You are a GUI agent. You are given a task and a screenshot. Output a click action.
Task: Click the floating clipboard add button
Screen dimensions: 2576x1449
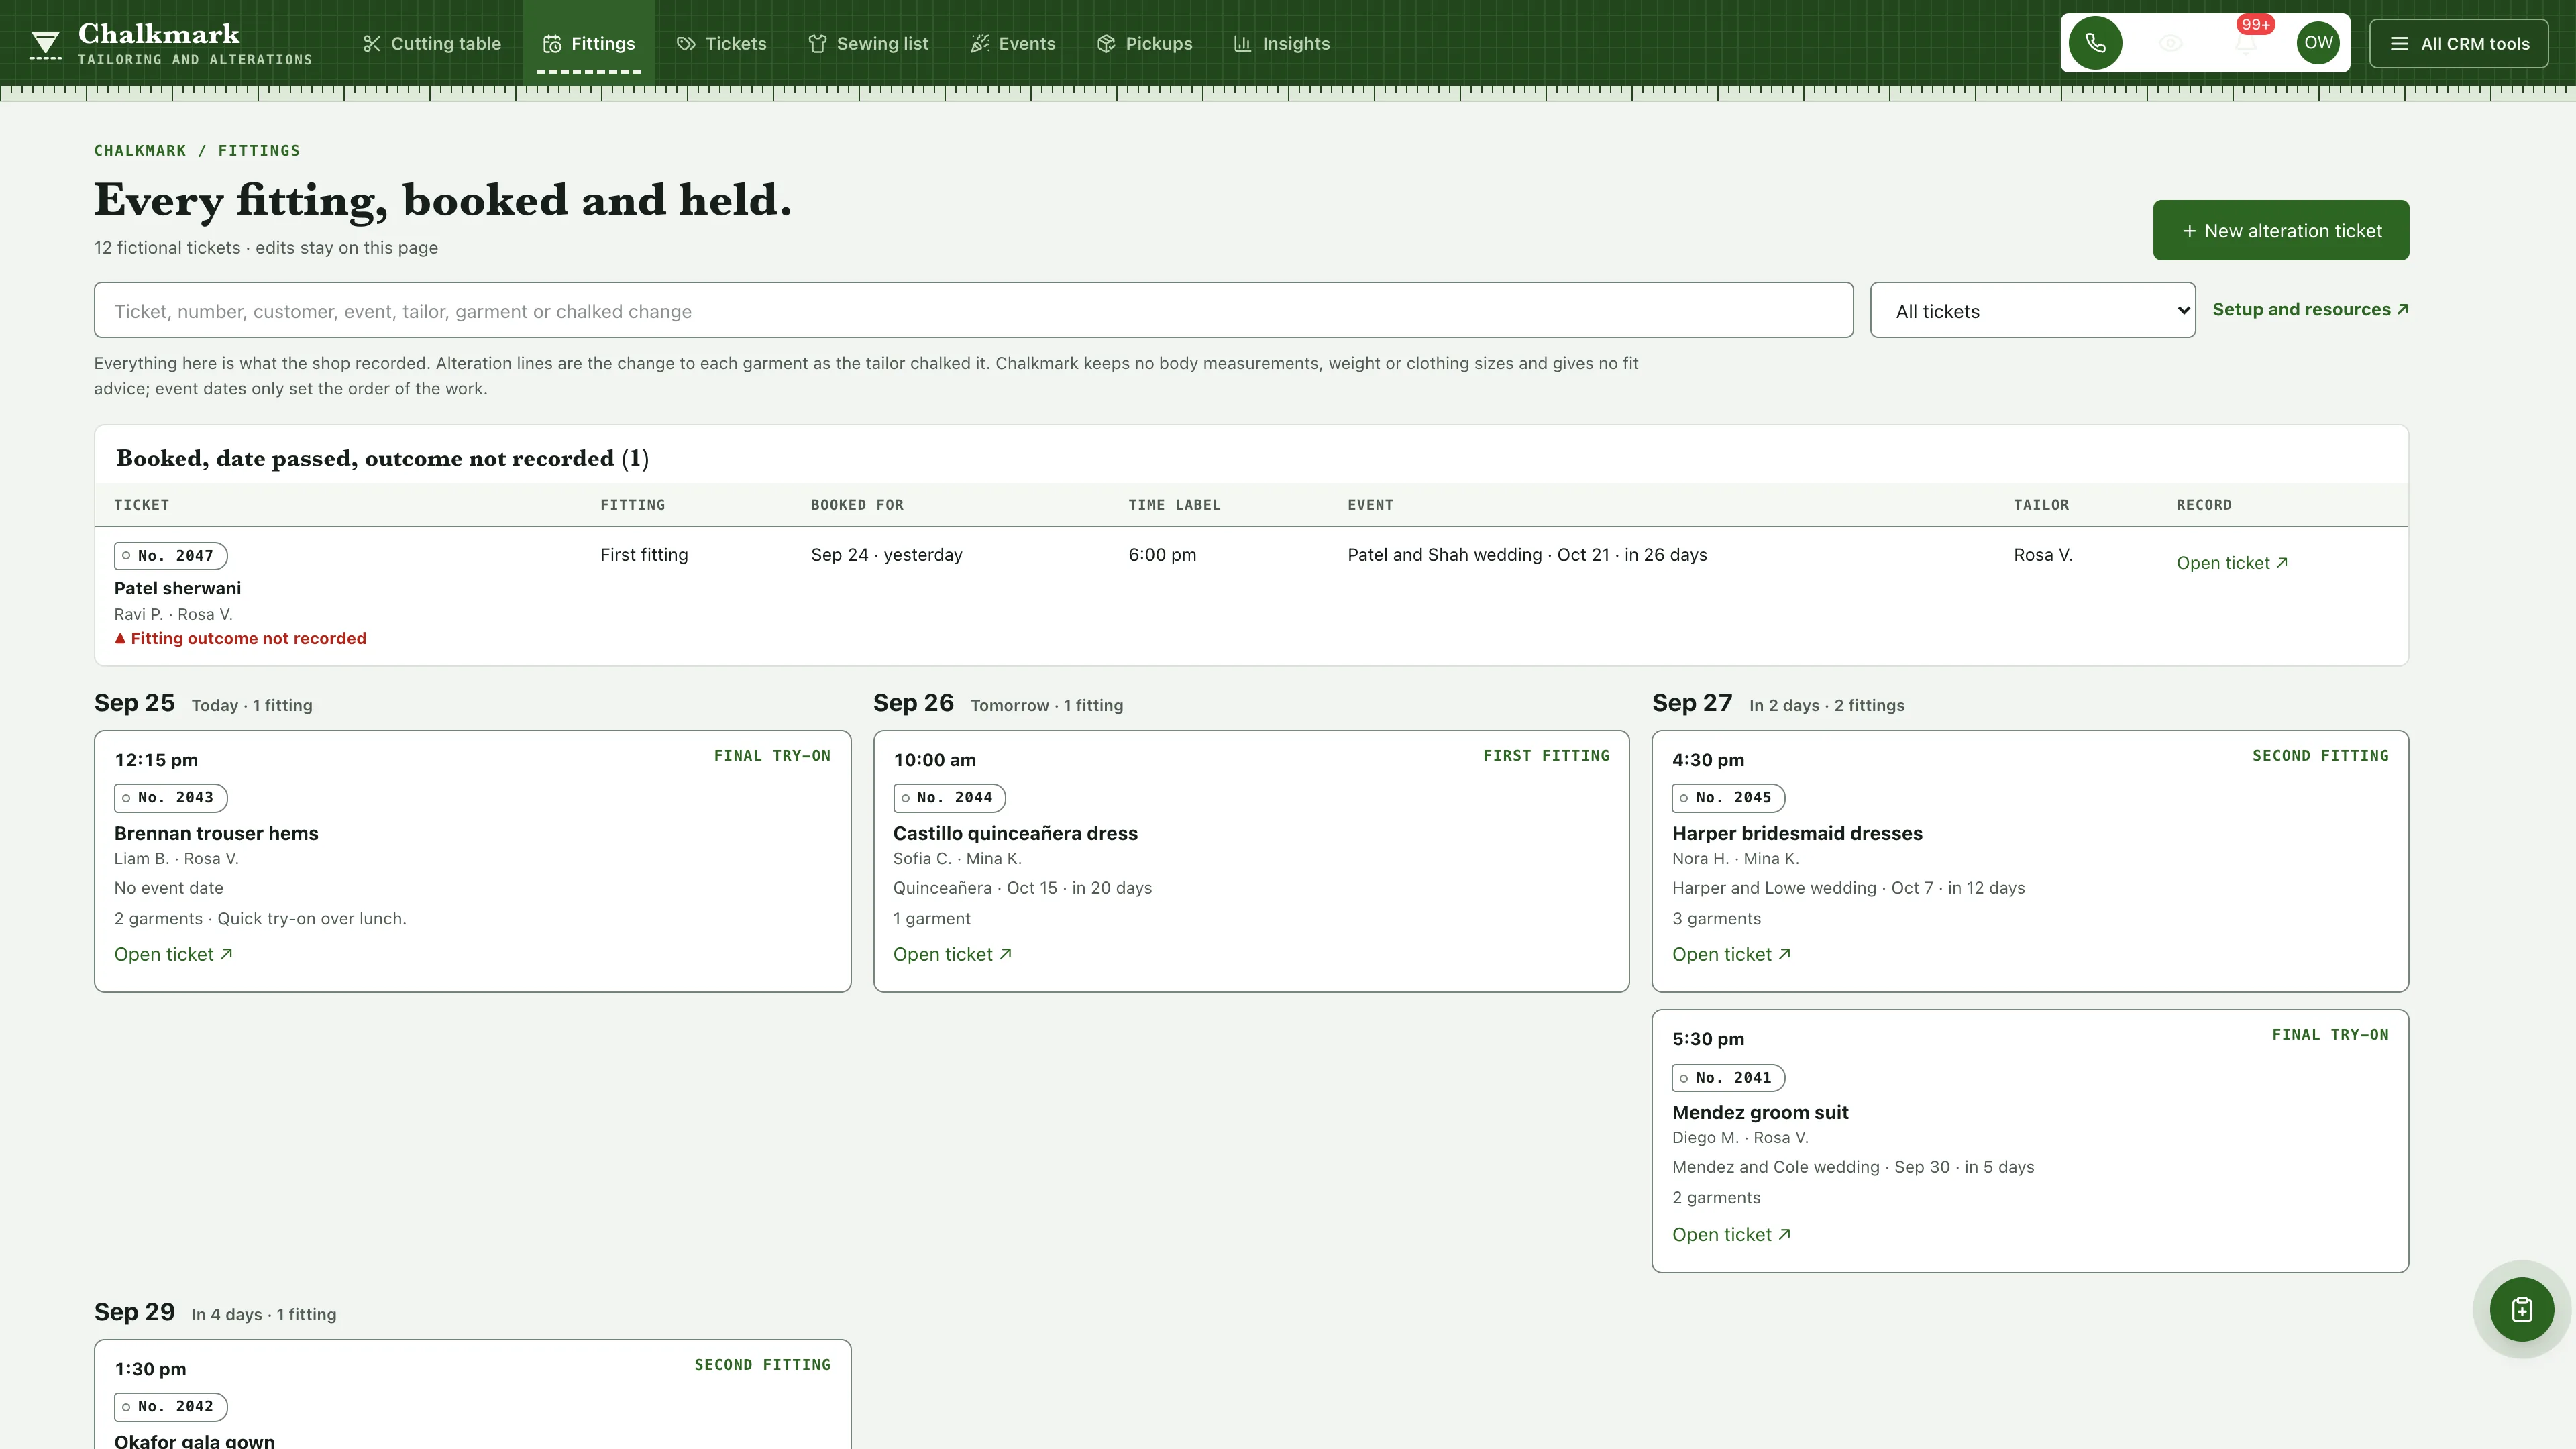(x=2521, y=1309)
